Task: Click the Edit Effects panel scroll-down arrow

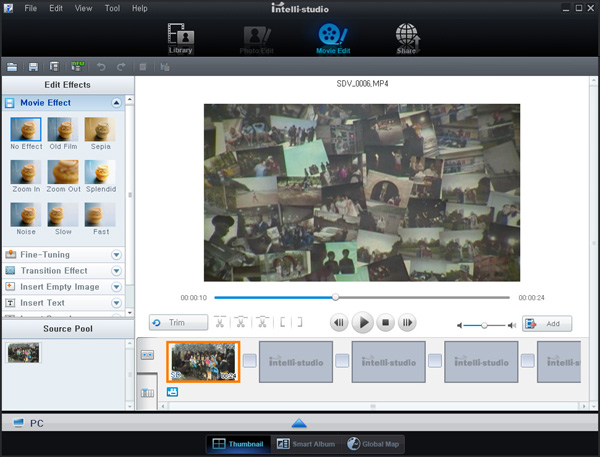Action: click(130, 312)
